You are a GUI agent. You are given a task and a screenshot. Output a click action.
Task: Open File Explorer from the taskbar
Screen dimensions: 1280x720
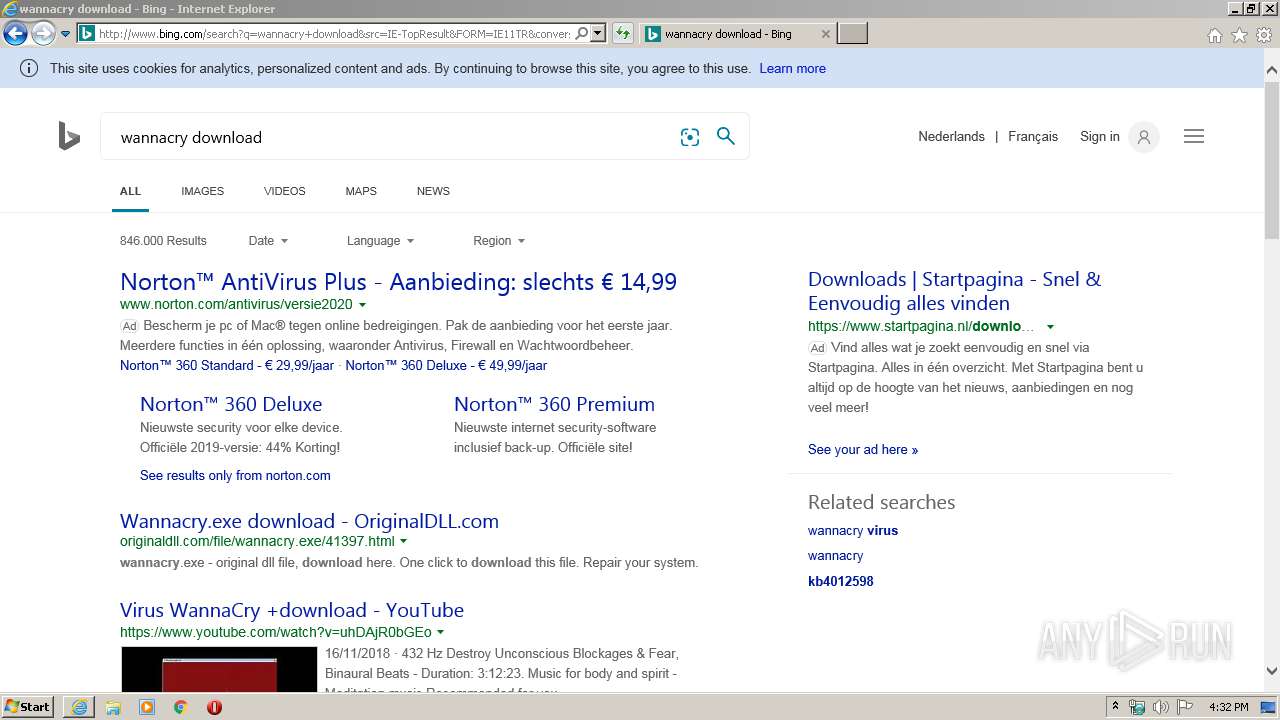pyautogui.click(x=113, y=707)
